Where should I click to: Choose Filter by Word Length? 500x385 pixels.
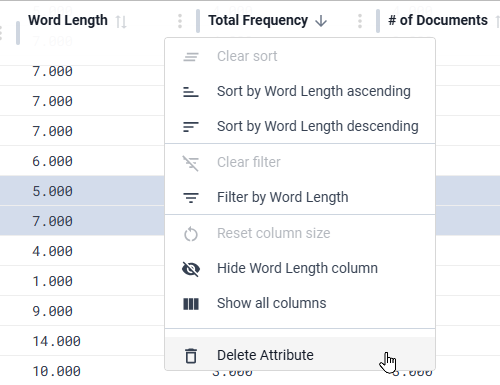[x=300, y=197]
